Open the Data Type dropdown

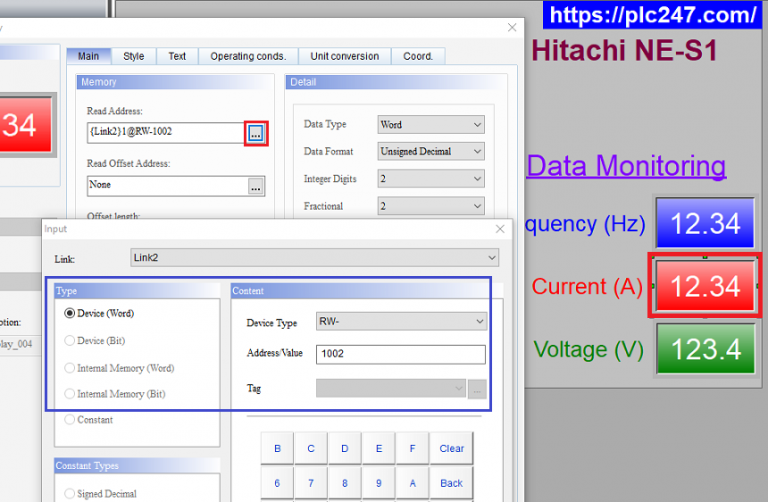point(431,125)
